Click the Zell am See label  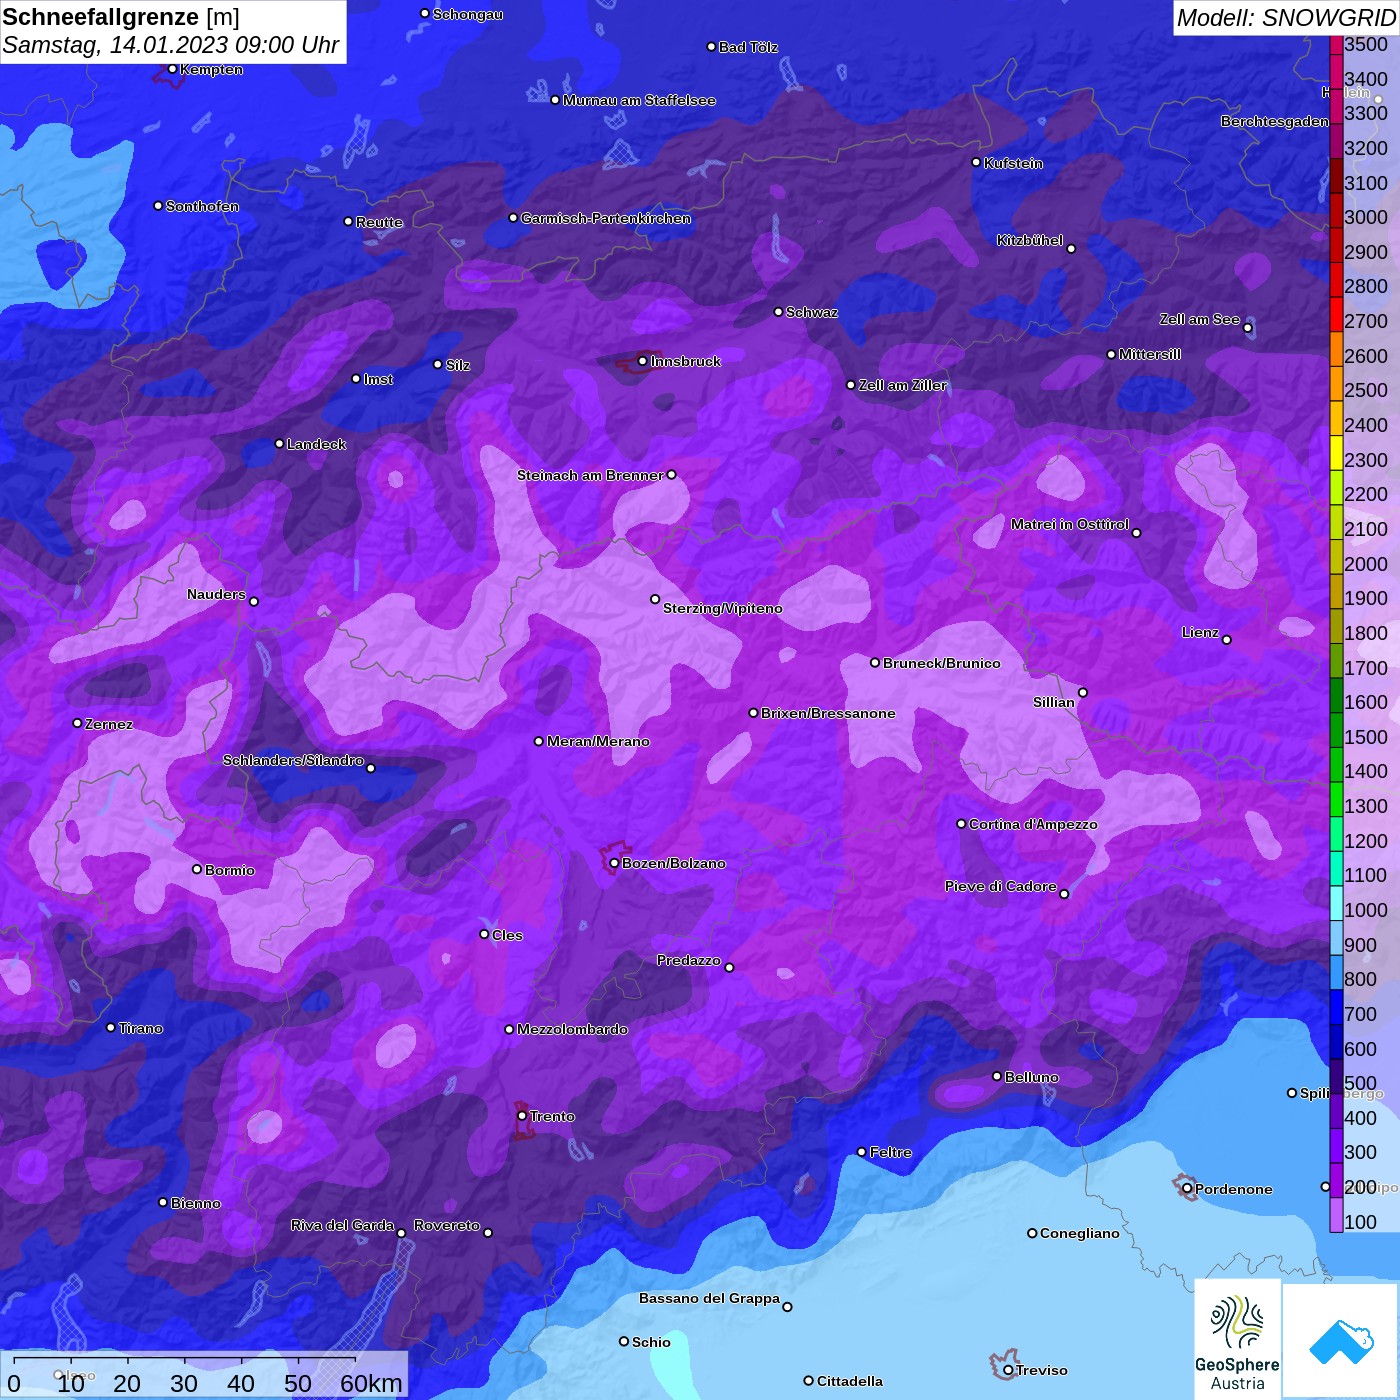coord(1199,319)
